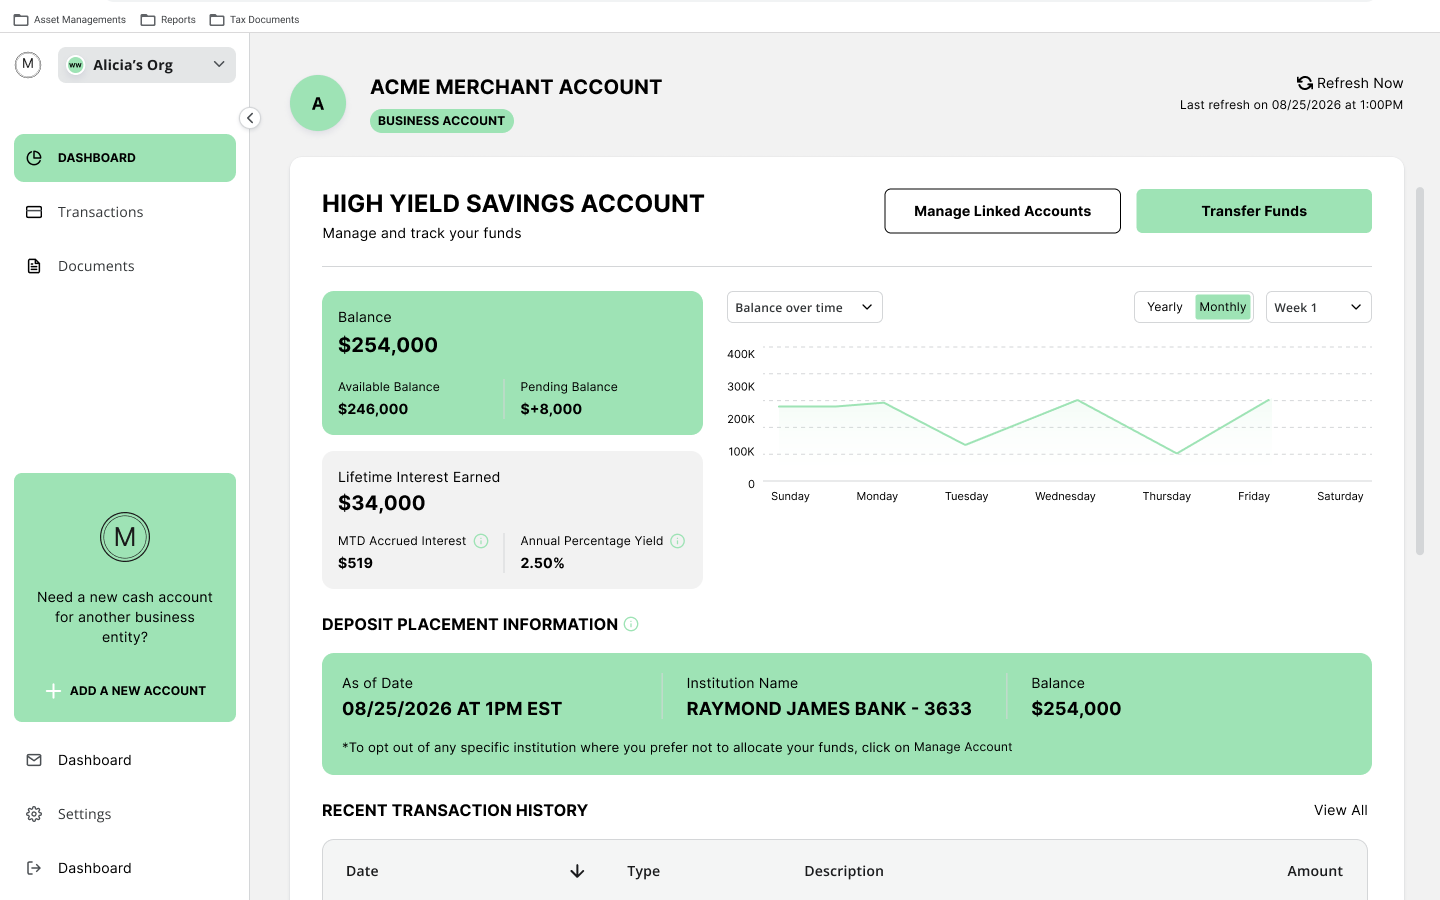Click the Last refresh timestamp text

coord(1291,105)
